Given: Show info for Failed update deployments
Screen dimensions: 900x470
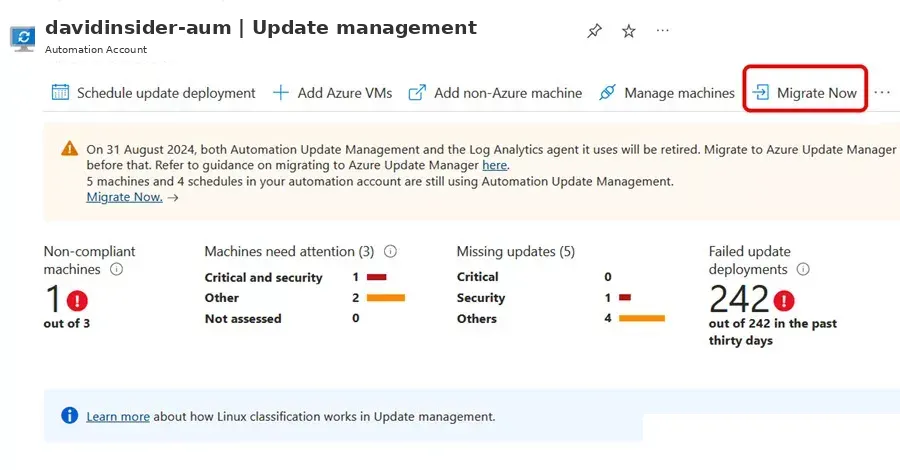Looking at the screenshot, I should pyautogui.click(x=803, y=269).
